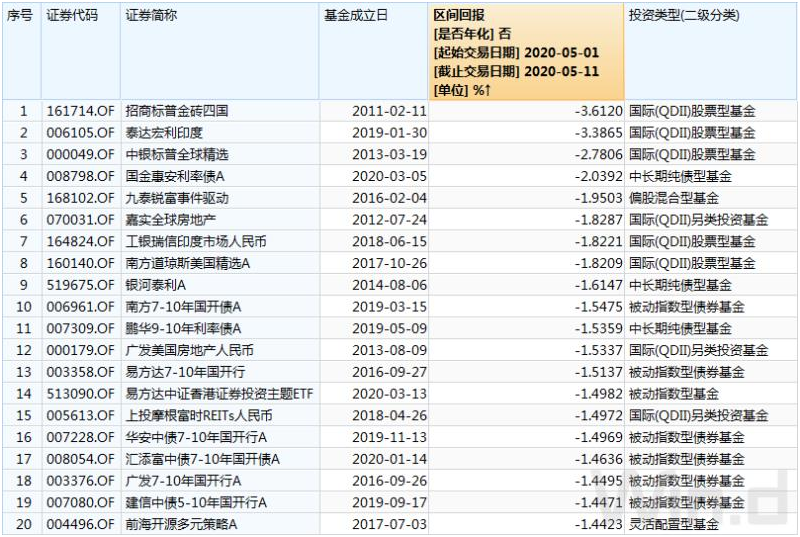800x537 pixels.
Task: Select return value -1.6147
Action: coord(598,285)
